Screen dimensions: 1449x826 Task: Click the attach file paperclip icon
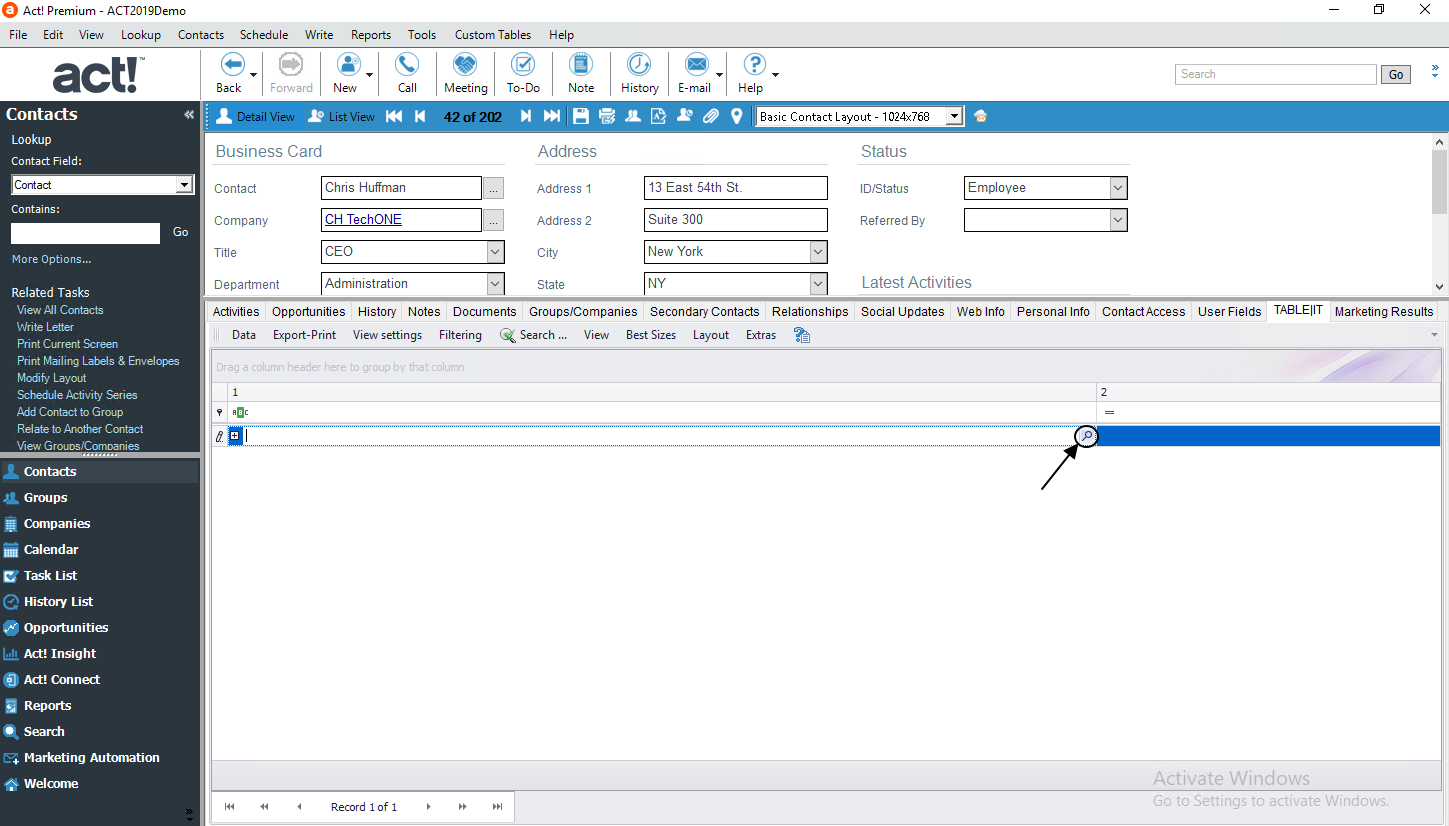(711, 117)
